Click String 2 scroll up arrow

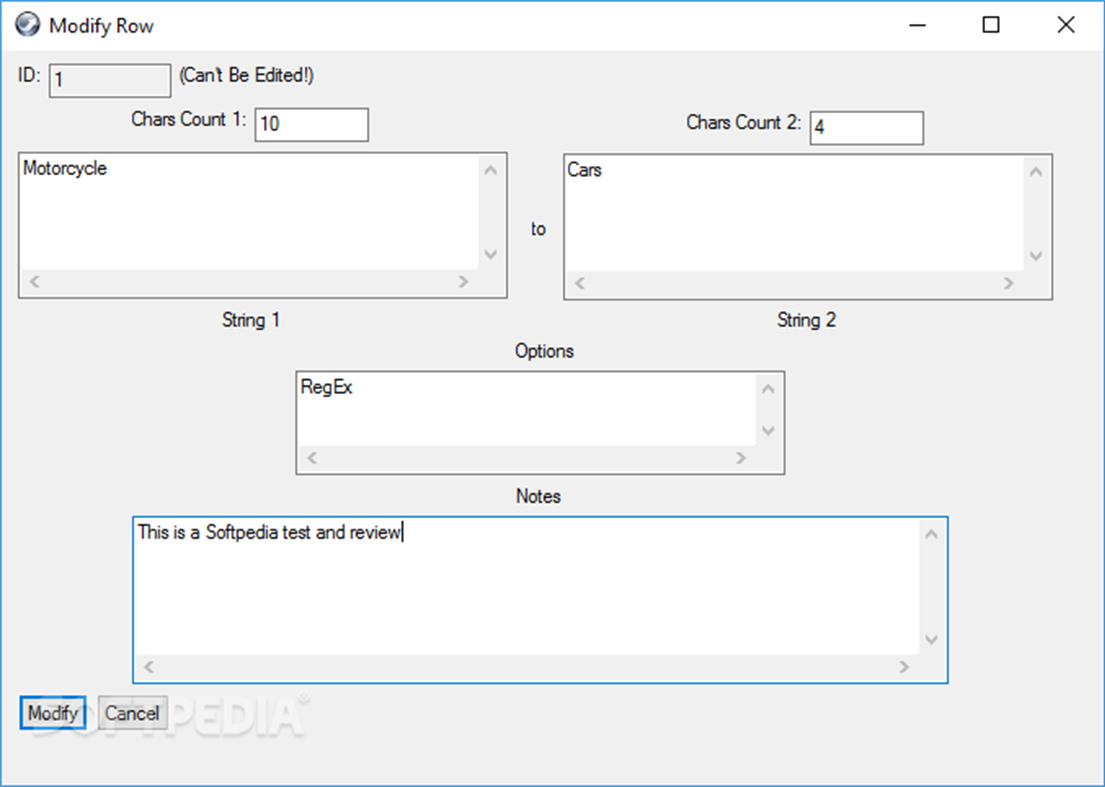1035,171
